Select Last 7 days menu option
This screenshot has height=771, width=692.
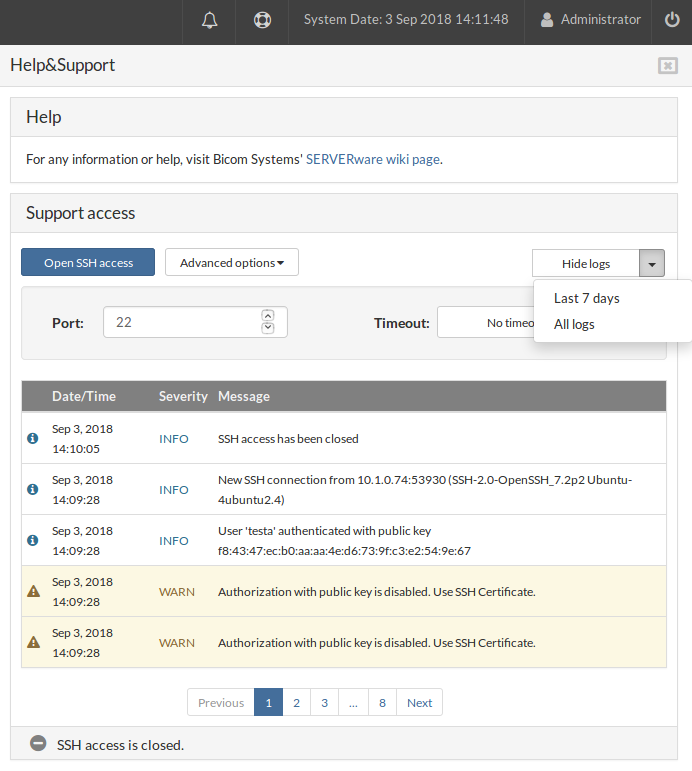tap(587, 298)
